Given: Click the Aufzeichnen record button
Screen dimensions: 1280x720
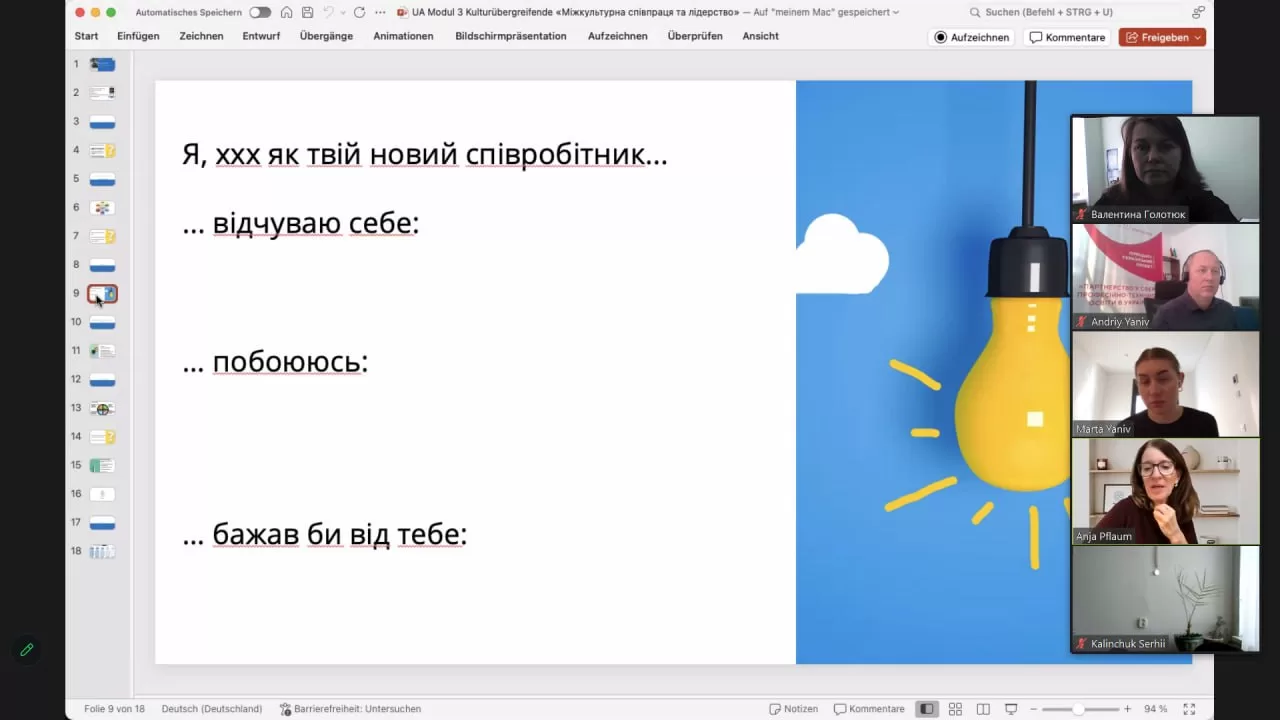Looking at the screenshot, I should [x=970, y=37].
